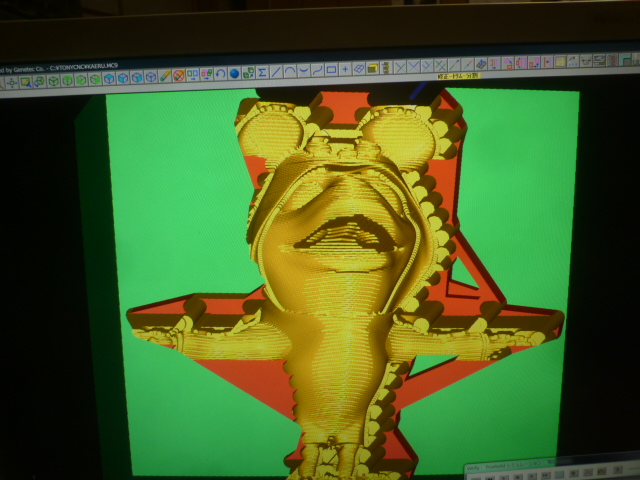Click the undo arrow icon in toolbar
This screenshot has height=480, width=640.
(x=220, y=74)
